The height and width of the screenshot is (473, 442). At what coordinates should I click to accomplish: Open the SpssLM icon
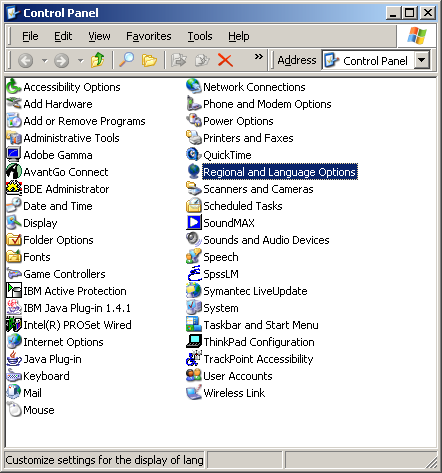click(194, 274)
